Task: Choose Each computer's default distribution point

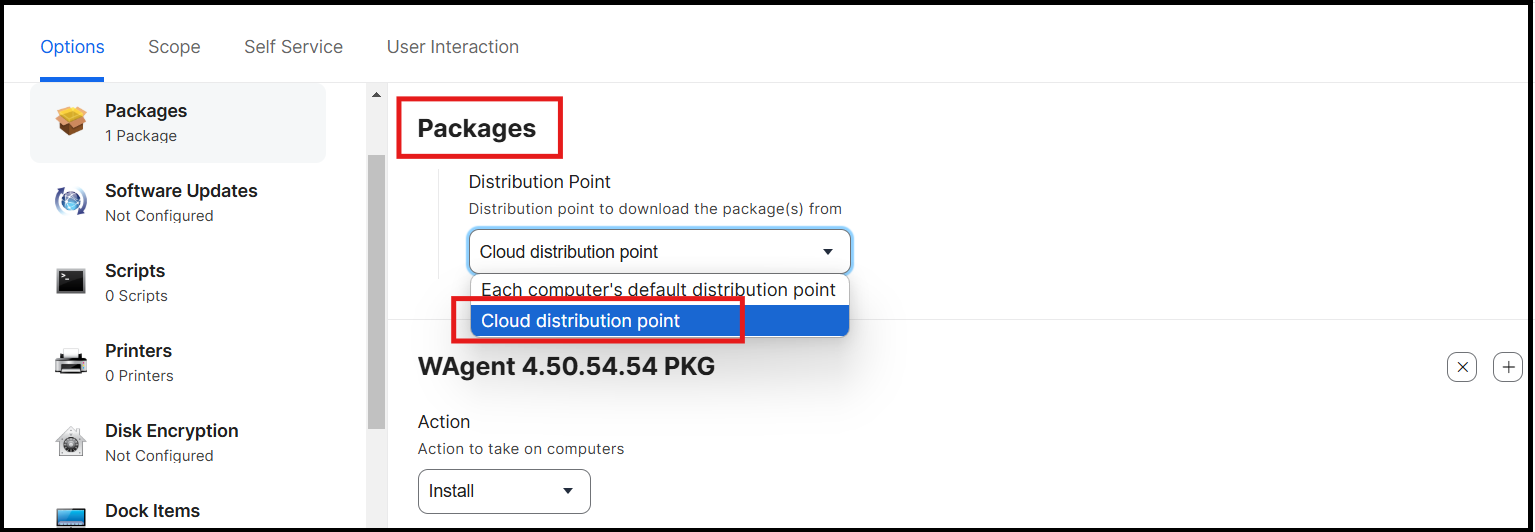Action: (659, 290)
